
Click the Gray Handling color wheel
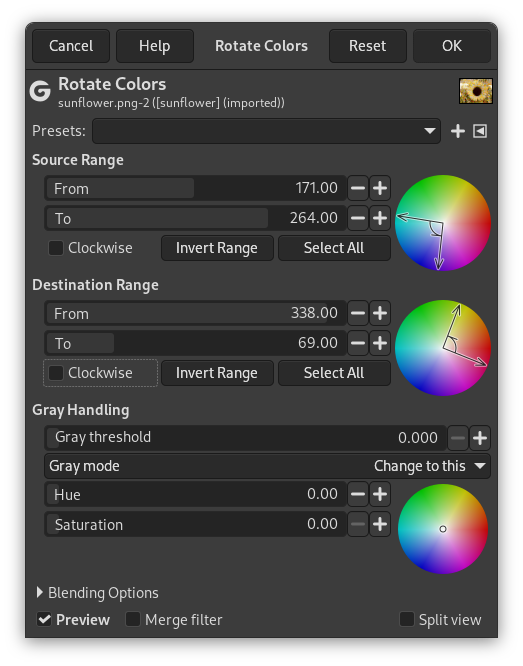pyautogui.click(x=443, y=529)
